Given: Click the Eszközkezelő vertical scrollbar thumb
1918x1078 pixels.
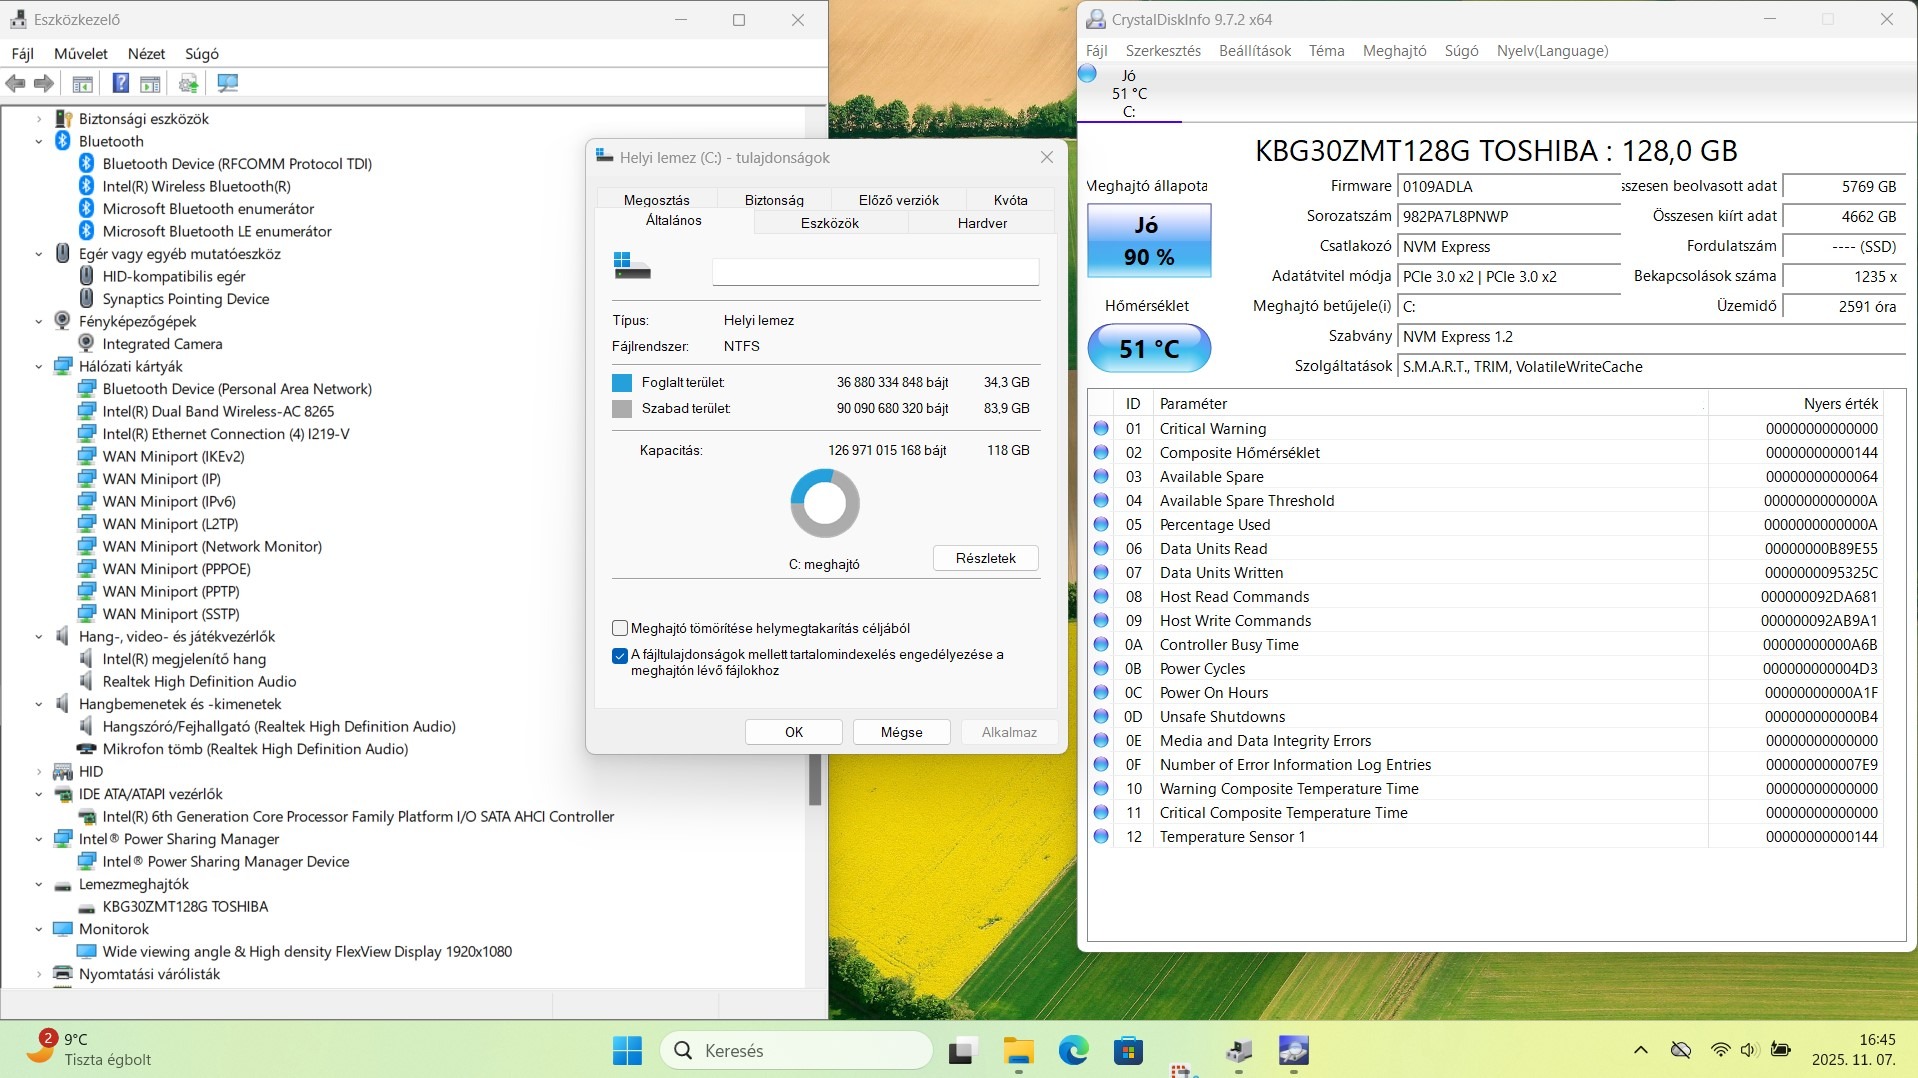Looking at the screenshot, I should point(815,780).
